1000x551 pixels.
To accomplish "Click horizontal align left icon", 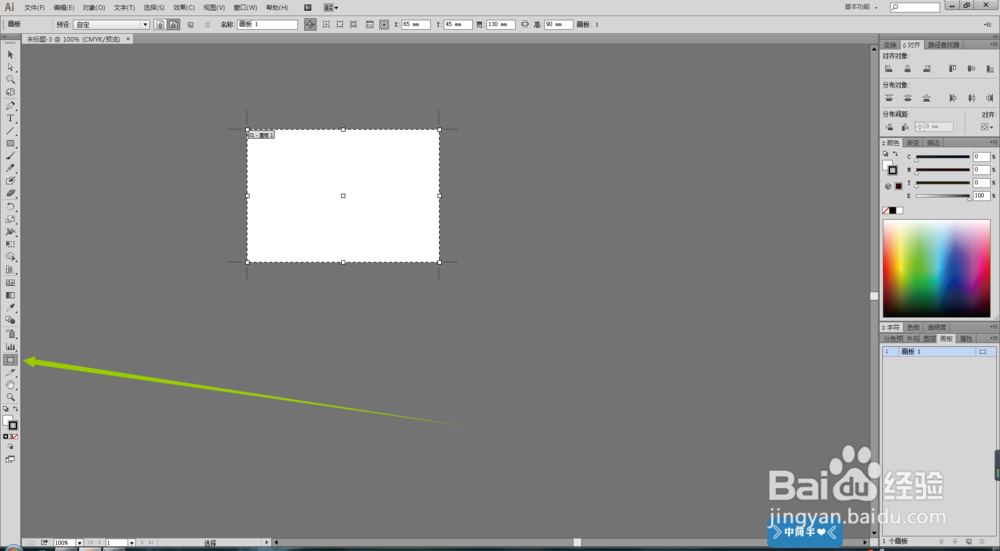I will click(x=888, y=69).
